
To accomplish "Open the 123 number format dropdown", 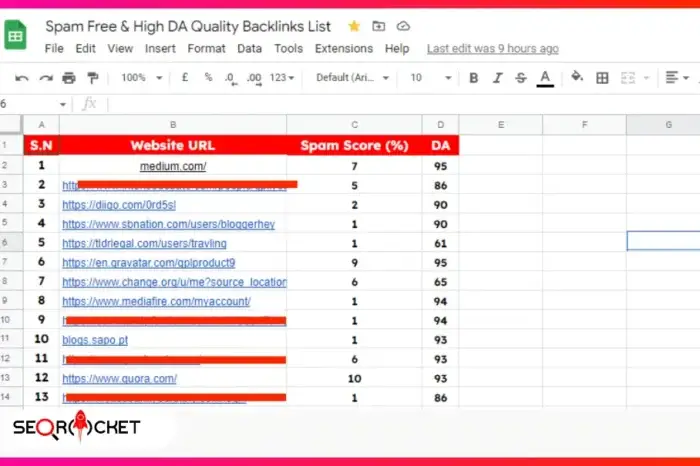I will (x=282, y=78).
